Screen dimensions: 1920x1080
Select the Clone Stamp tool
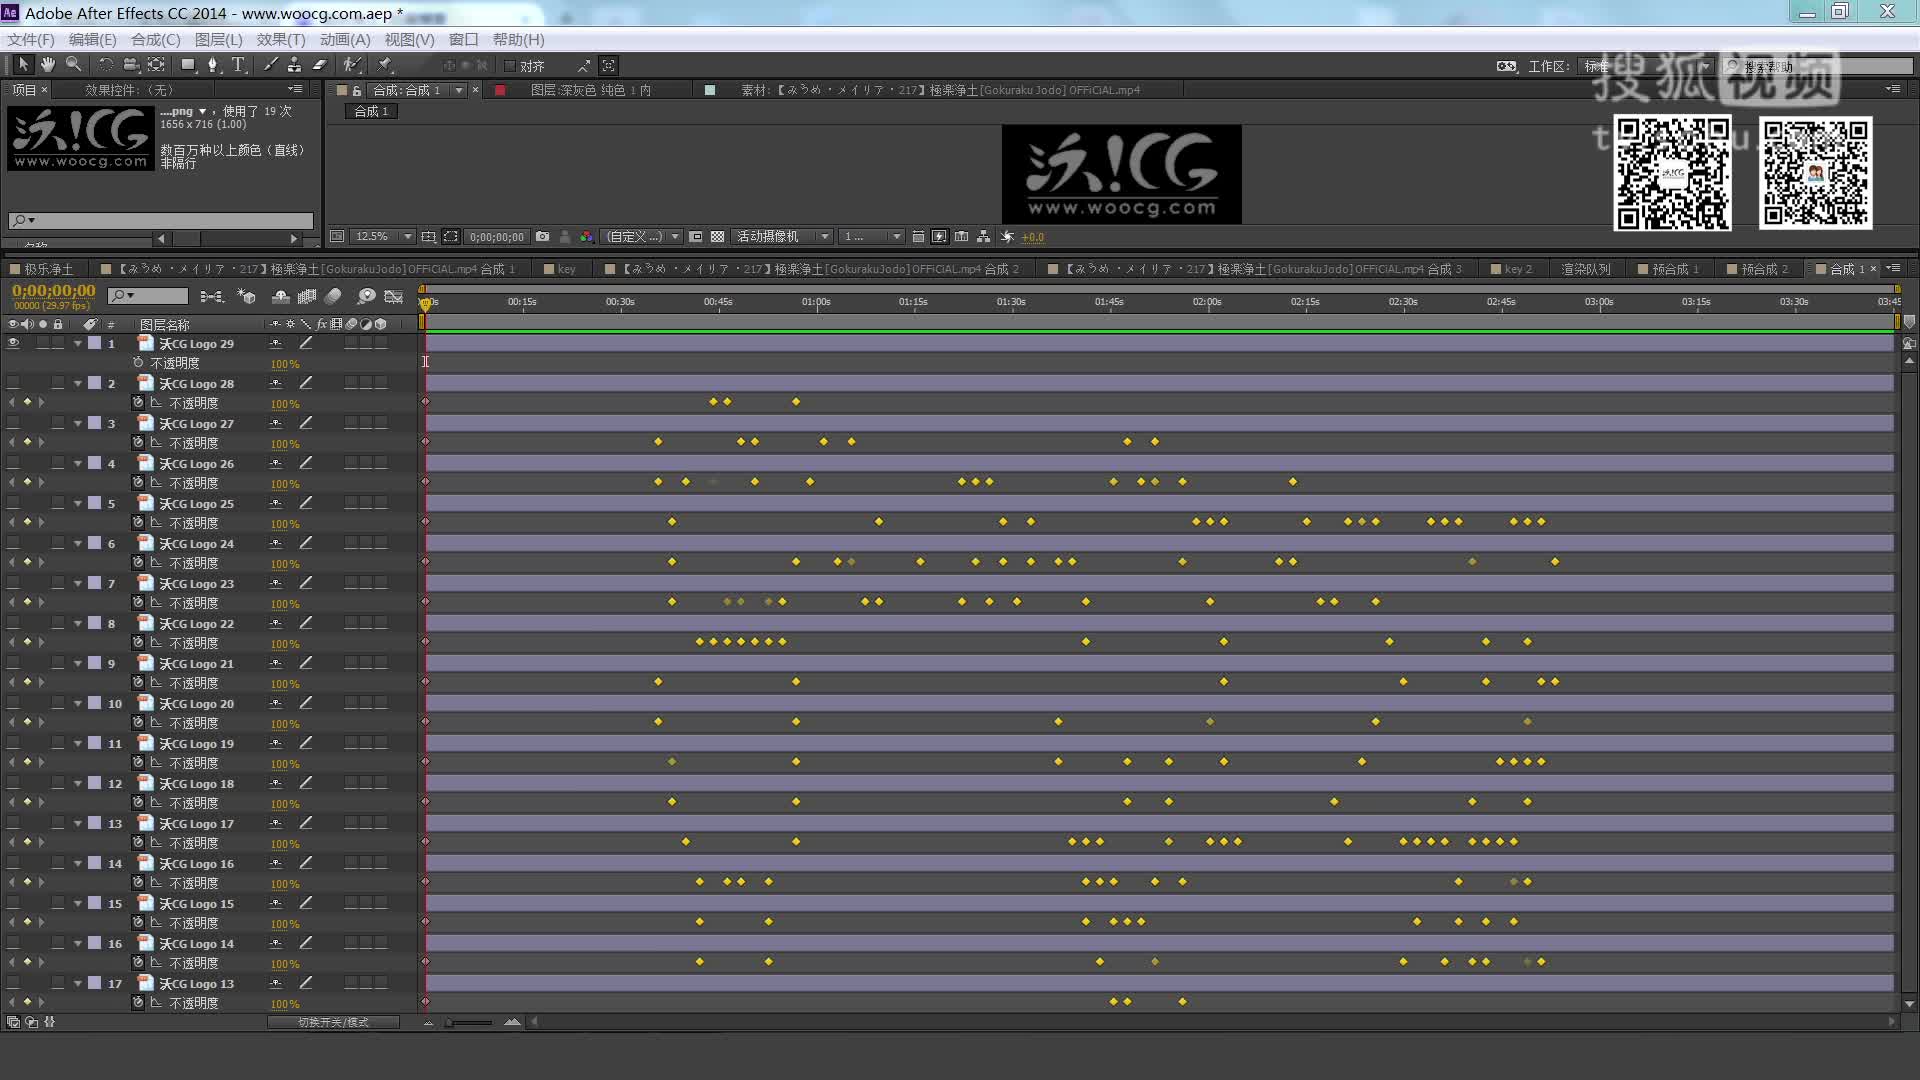[294, 65]
